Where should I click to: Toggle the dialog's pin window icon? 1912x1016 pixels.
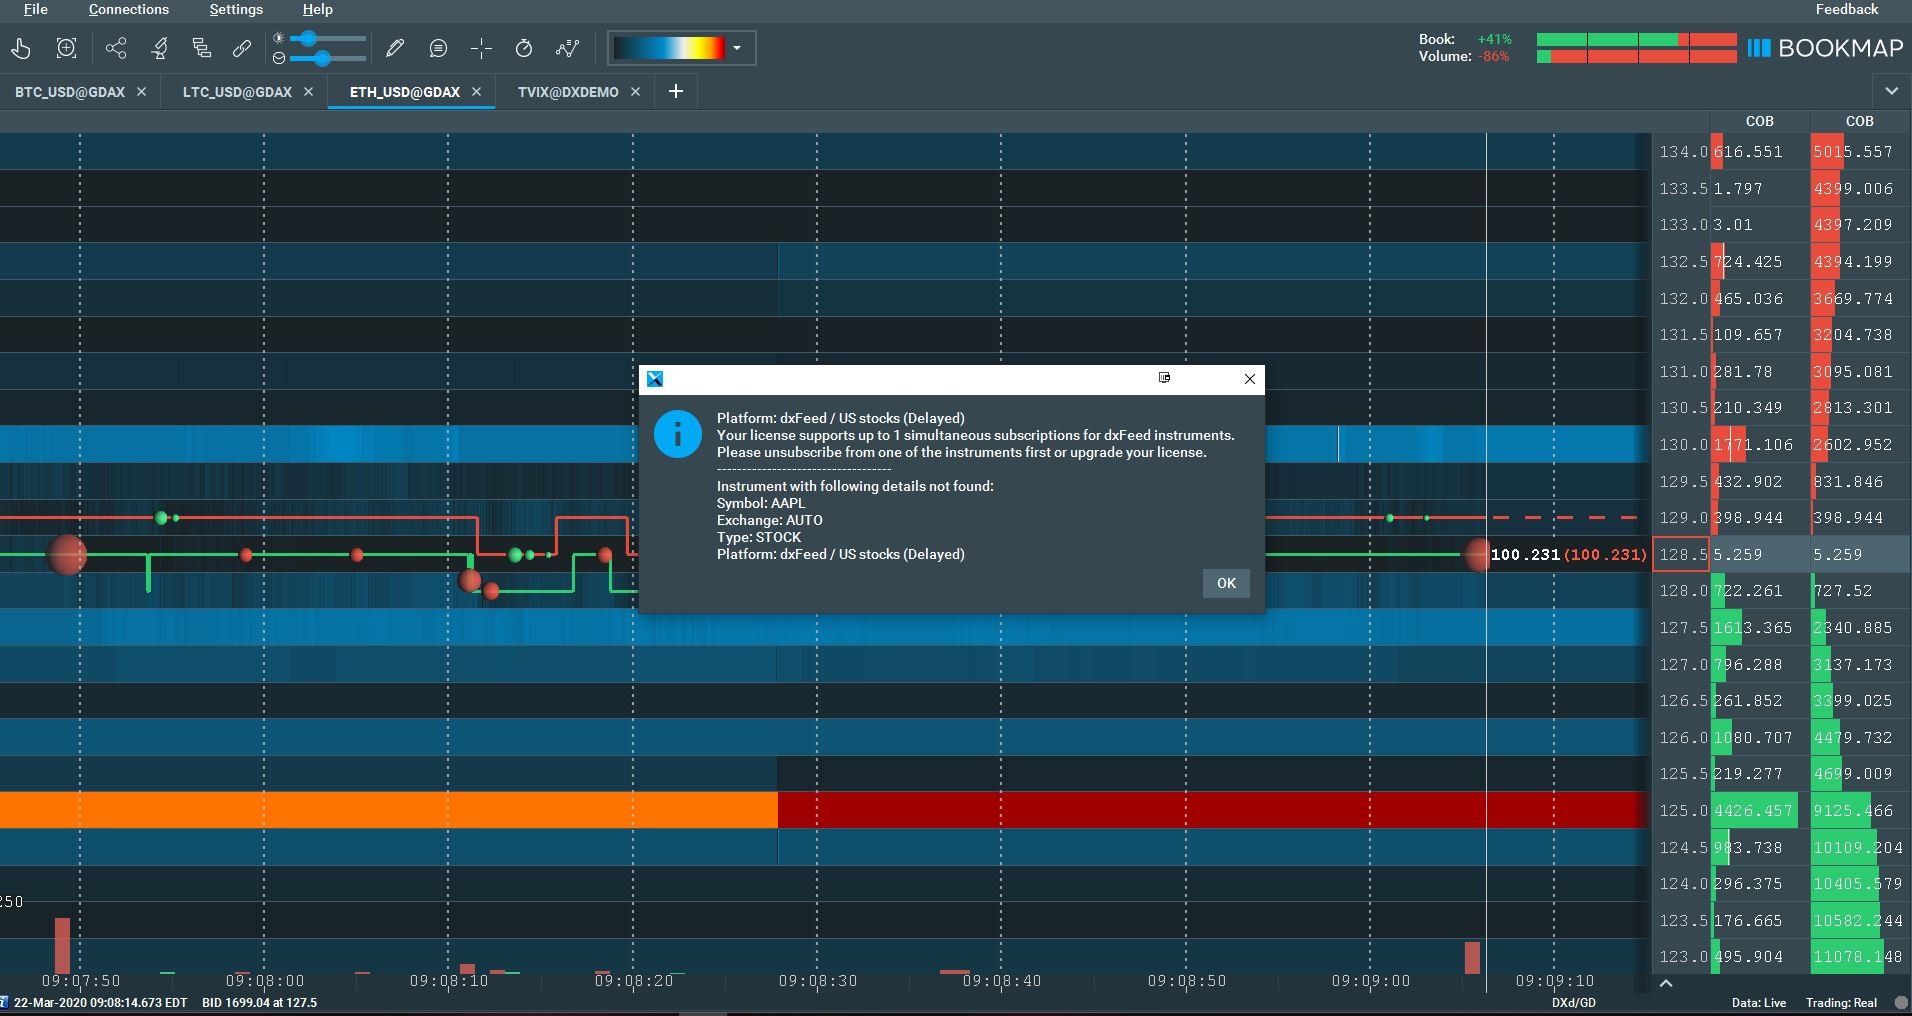click(x=1164, y=378)
